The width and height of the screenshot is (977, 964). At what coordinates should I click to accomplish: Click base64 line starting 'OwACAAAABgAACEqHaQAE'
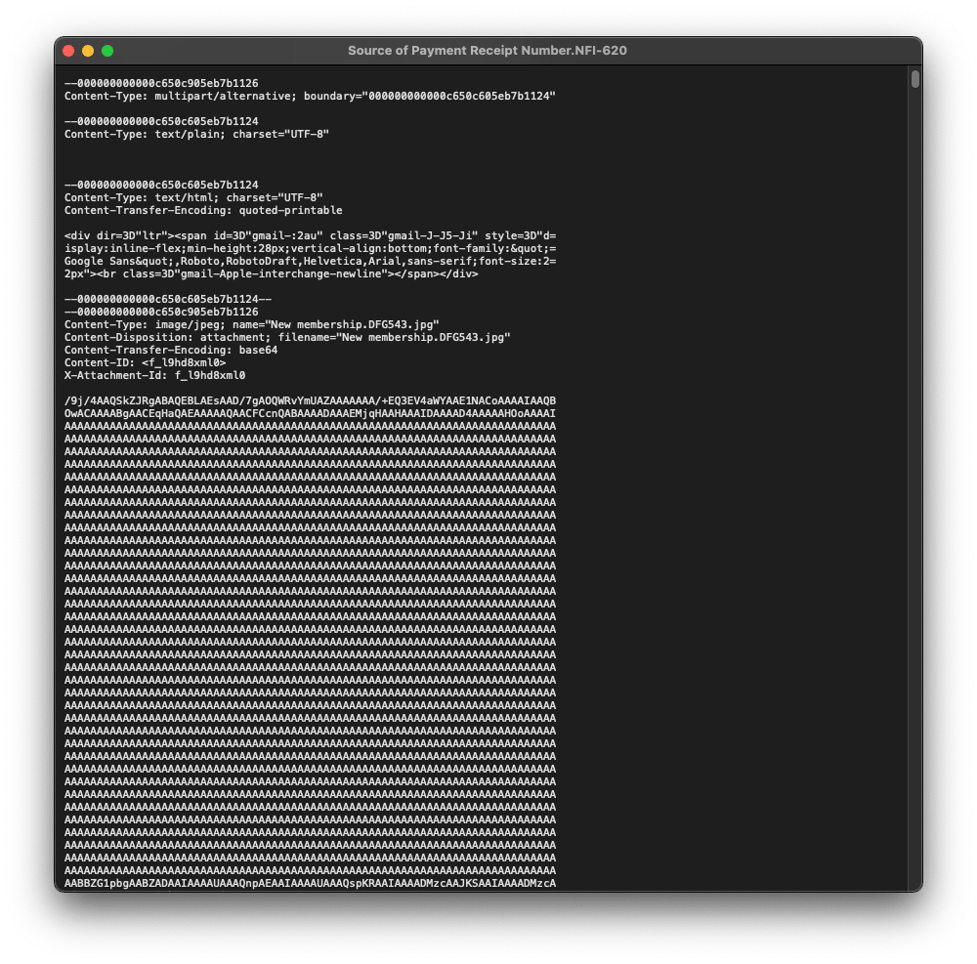click(310, 414)
